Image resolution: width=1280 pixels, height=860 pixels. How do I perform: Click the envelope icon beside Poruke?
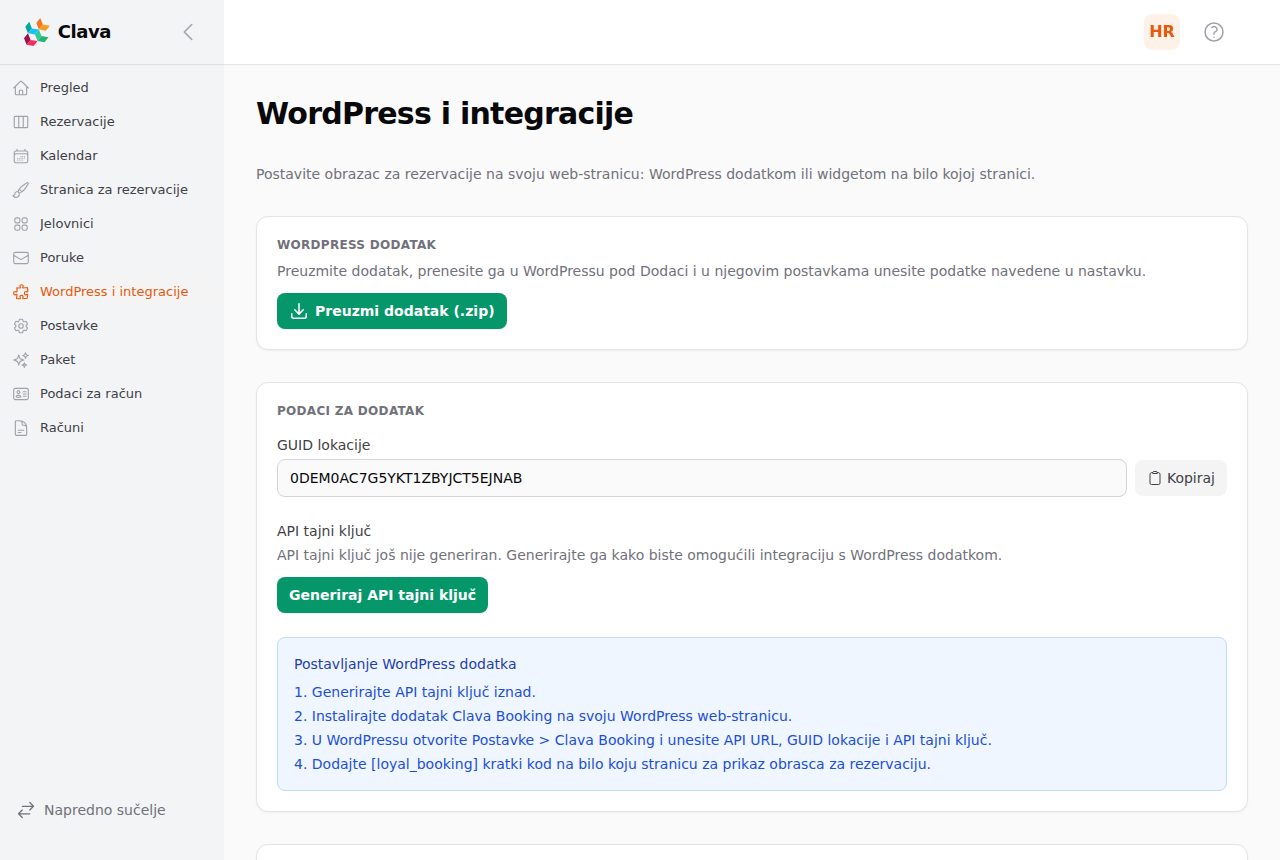point(21,258)
